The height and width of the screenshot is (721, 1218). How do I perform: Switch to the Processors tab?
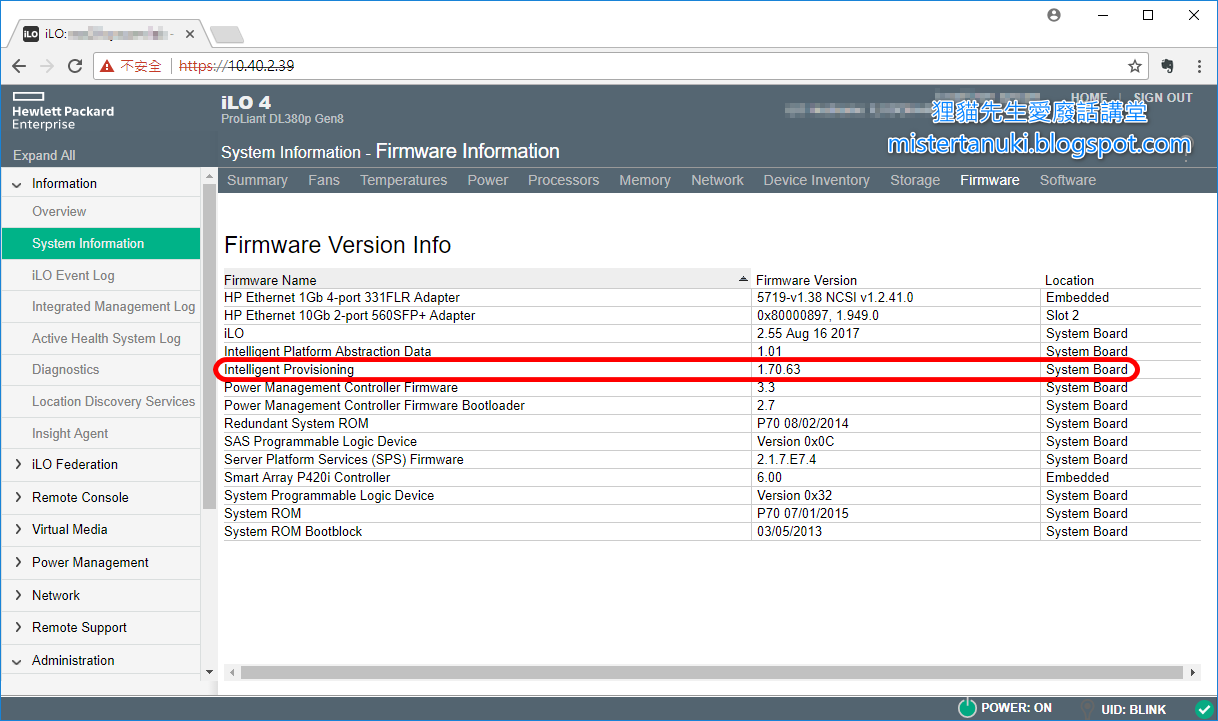click(564, 180)
